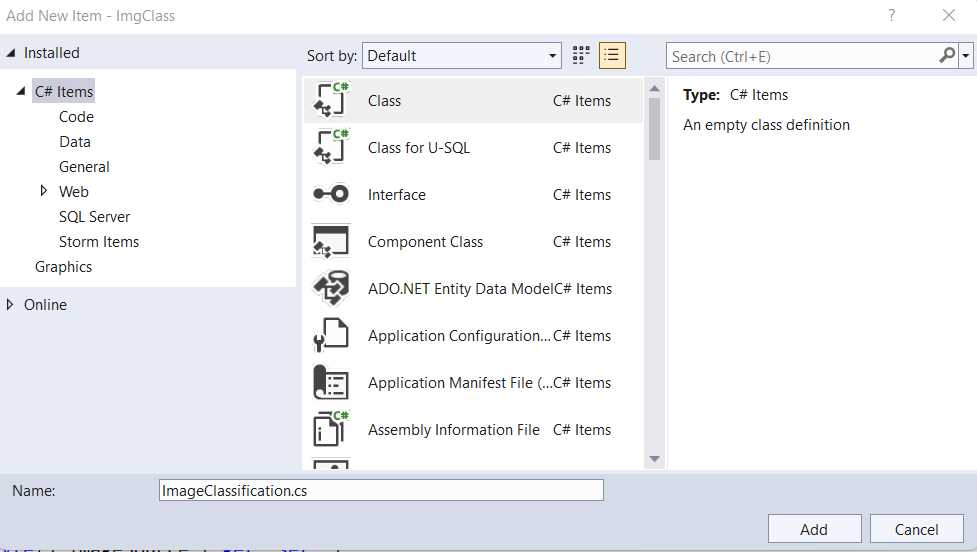The width and height of the screenshot is (977, 552).
Task: Select the Installed label
Action: coord(51,53)
